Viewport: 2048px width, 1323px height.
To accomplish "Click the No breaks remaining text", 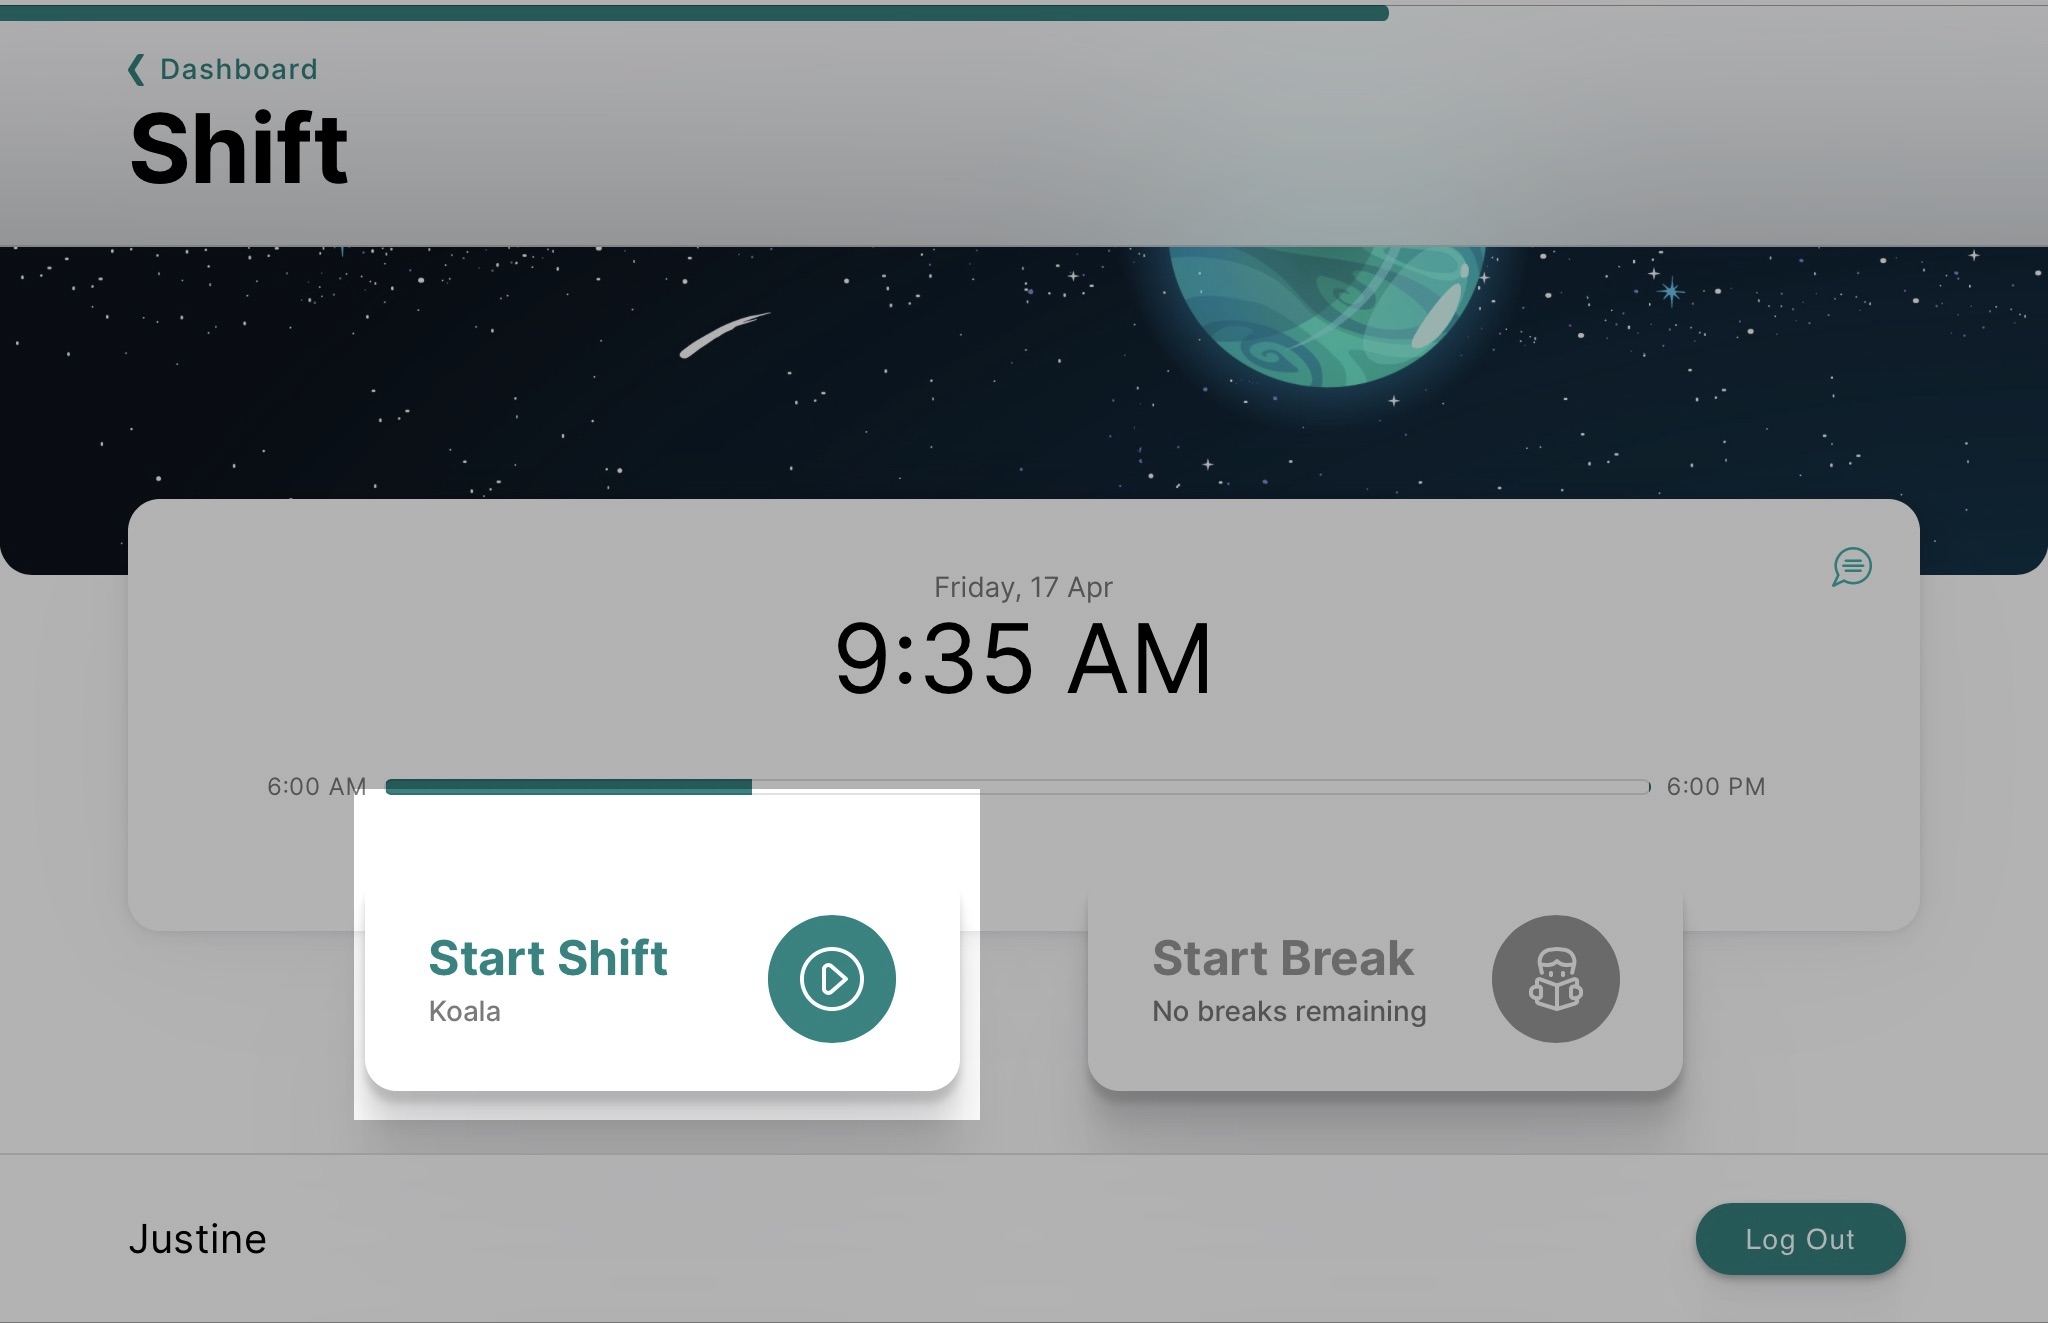I will coord(1289,1012).
